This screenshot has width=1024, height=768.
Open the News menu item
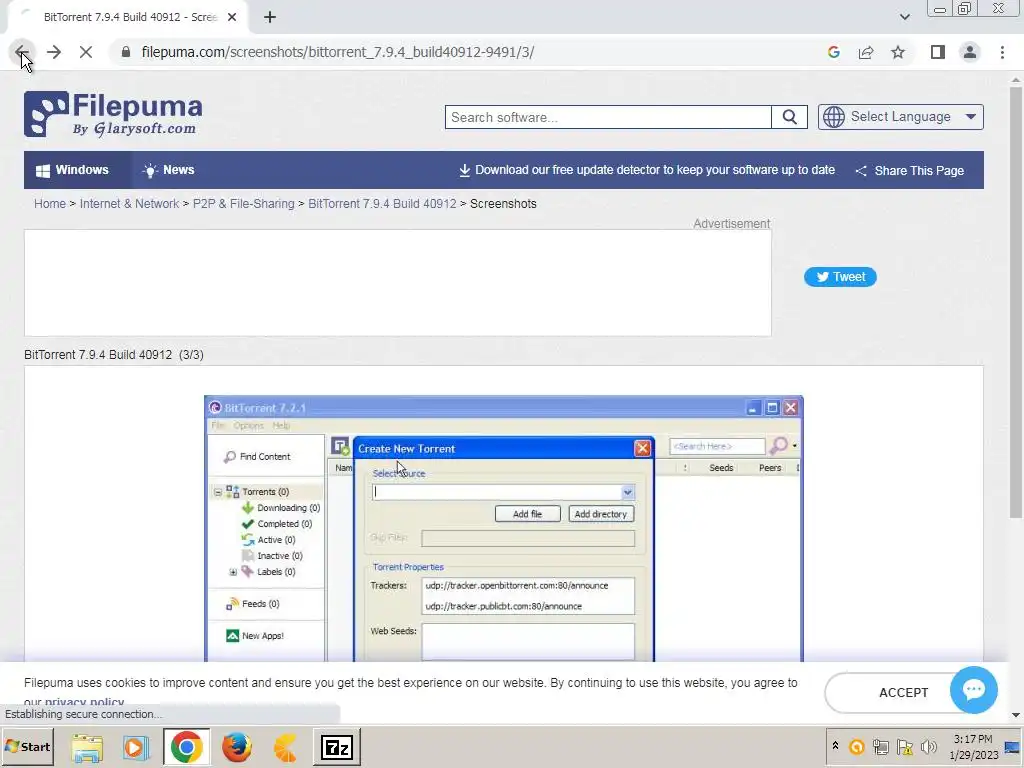(168, 170)
